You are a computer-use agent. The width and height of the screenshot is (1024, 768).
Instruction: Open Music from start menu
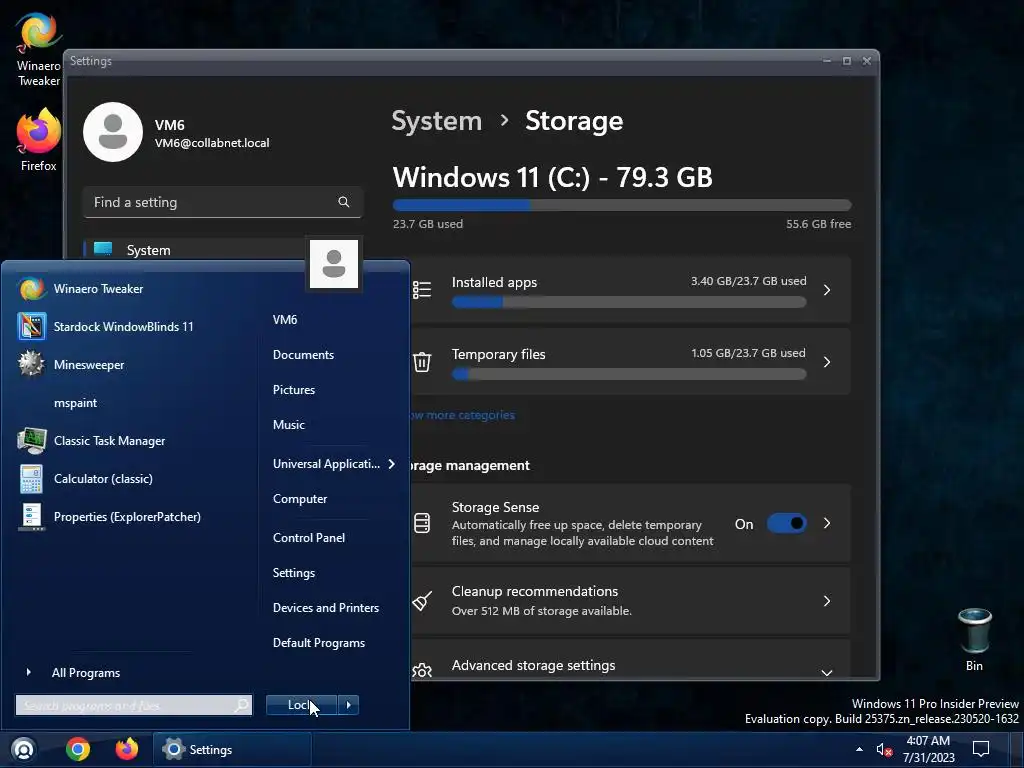tap(289, 424)
